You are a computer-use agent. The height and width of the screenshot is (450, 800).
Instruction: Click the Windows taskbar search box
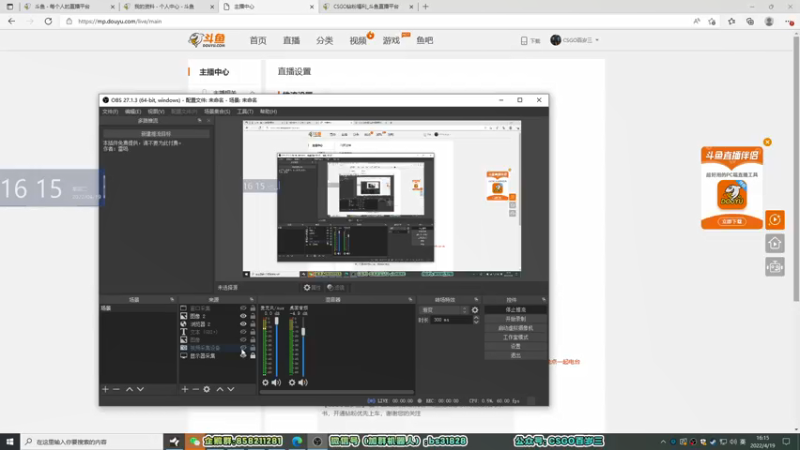(x=92, y=442)
